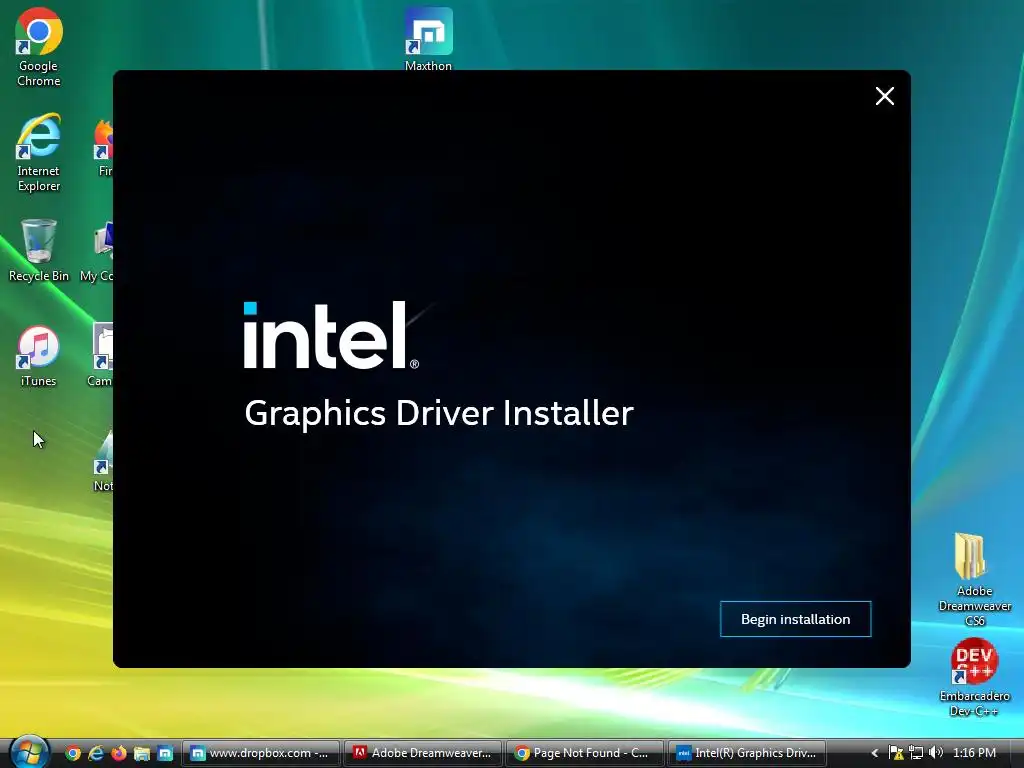Switch to Page Not Found Chrome window
The image size is (1024, 768).
[x=584, y=753]
